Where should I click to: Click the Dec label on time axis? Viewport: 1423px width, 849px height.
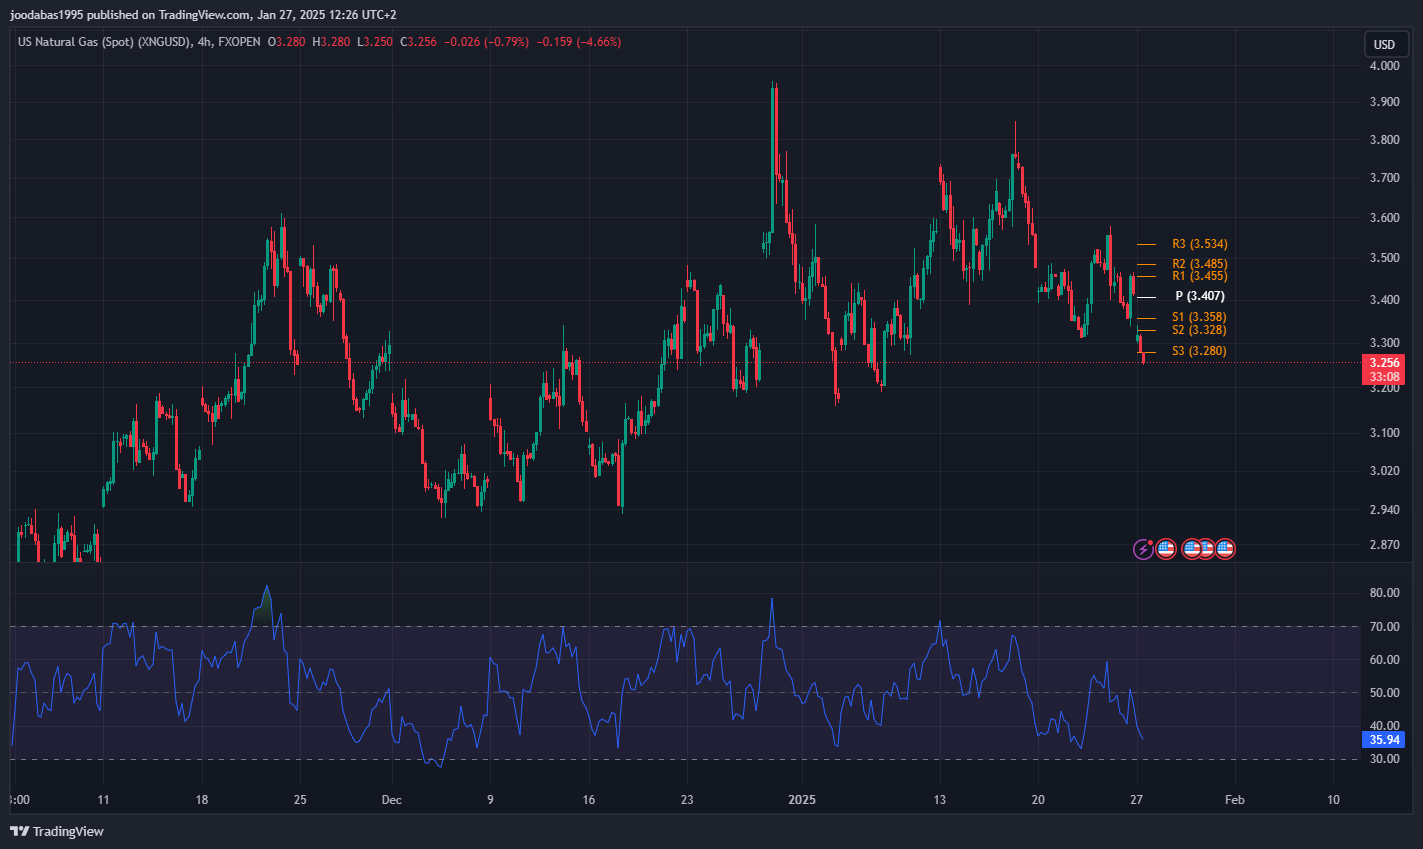[x=392, y=800]
